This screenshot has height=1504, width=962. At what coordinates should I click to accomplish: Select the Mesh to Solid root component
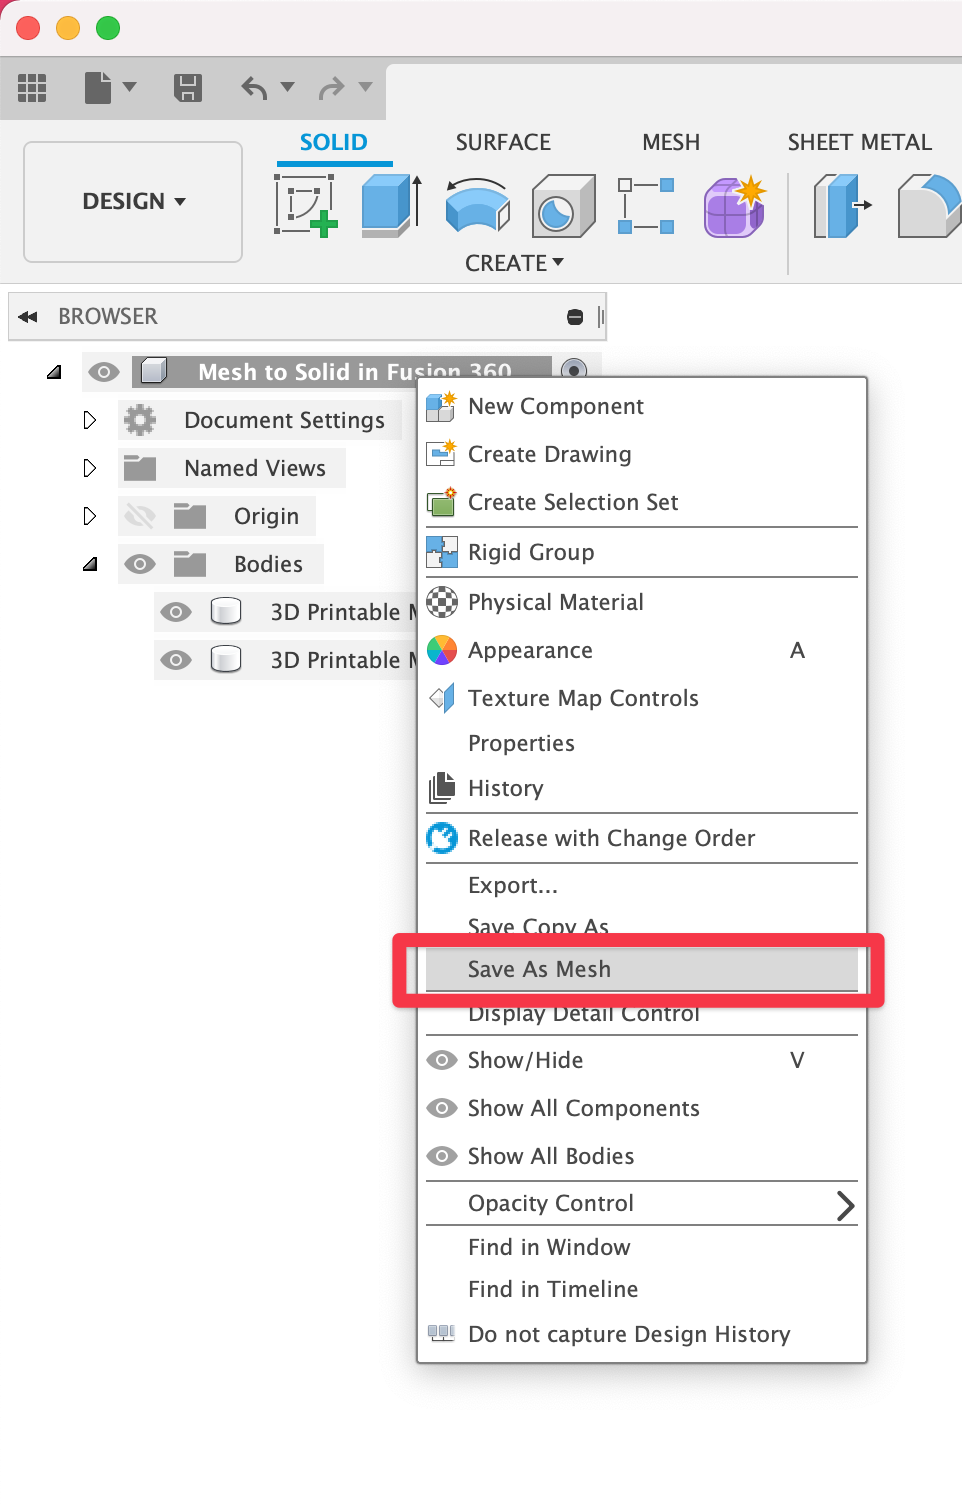pos(342,372)
